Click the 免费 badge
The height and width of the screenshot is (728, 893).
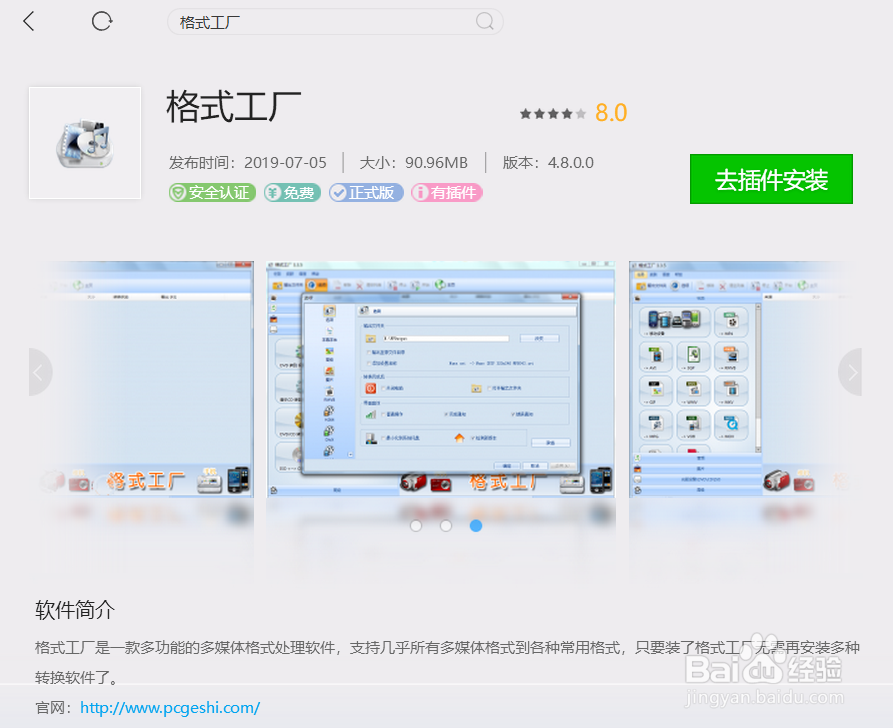(x=292, y=193)
